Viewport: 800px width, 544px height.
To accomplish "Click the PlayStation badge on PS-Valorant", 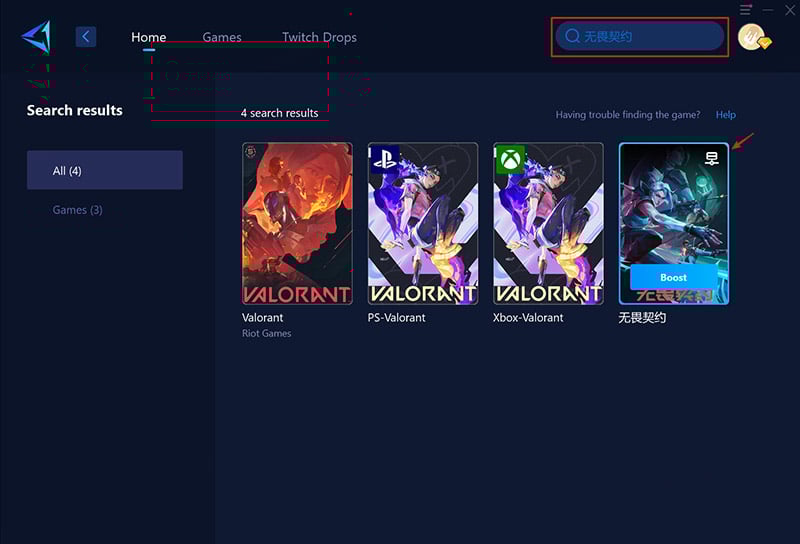I will point(384,159).
